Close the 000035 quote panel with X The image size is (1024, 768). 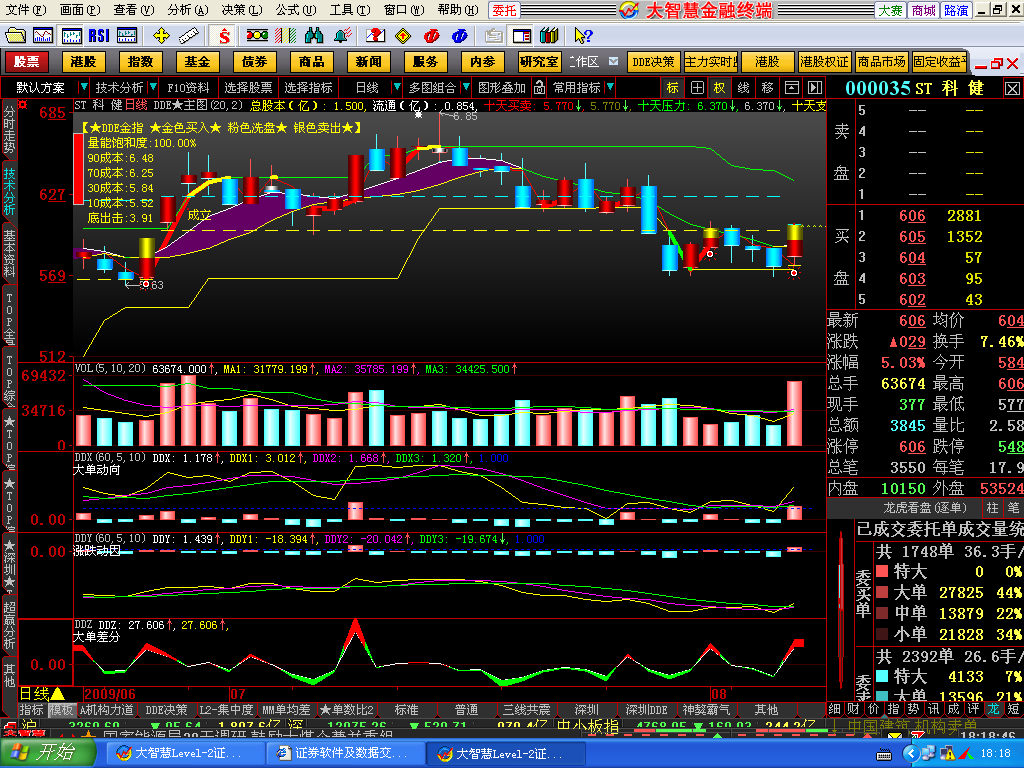coord(1012,88)
